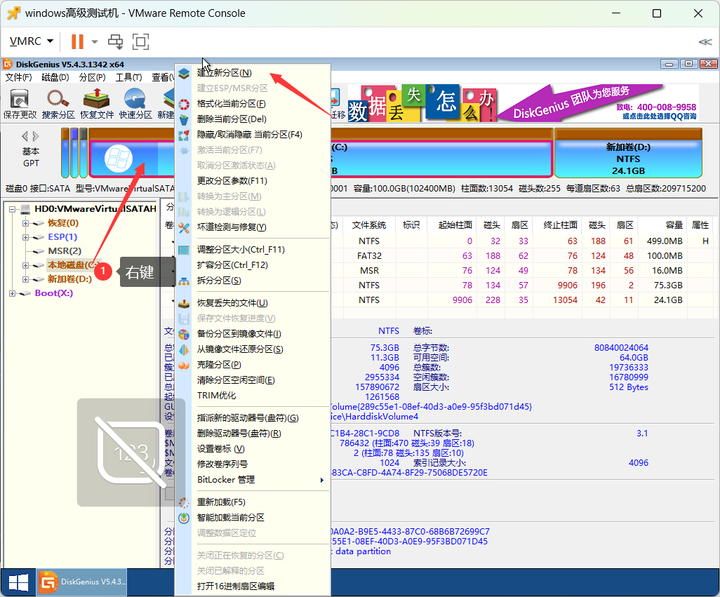Choose 打开16进制扇区编辑 menu entry
Screen dimensions: 720x597
pos(253,586)
